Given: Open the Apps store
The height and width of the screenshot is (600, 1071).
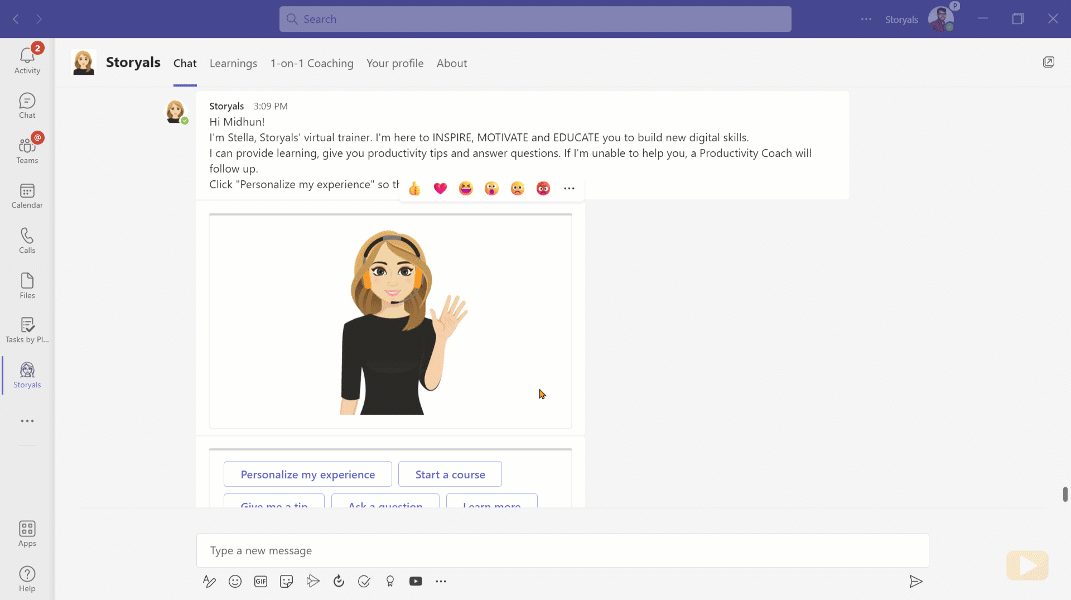Looking at the screenshot, I should 27,534.
